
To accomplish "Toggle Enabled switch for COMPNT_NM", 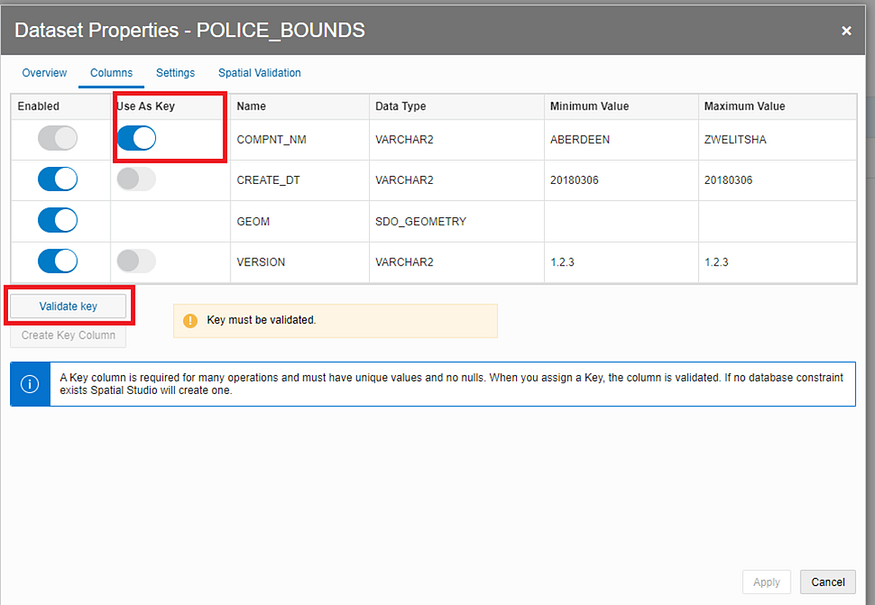I will (x=57, y=138).
